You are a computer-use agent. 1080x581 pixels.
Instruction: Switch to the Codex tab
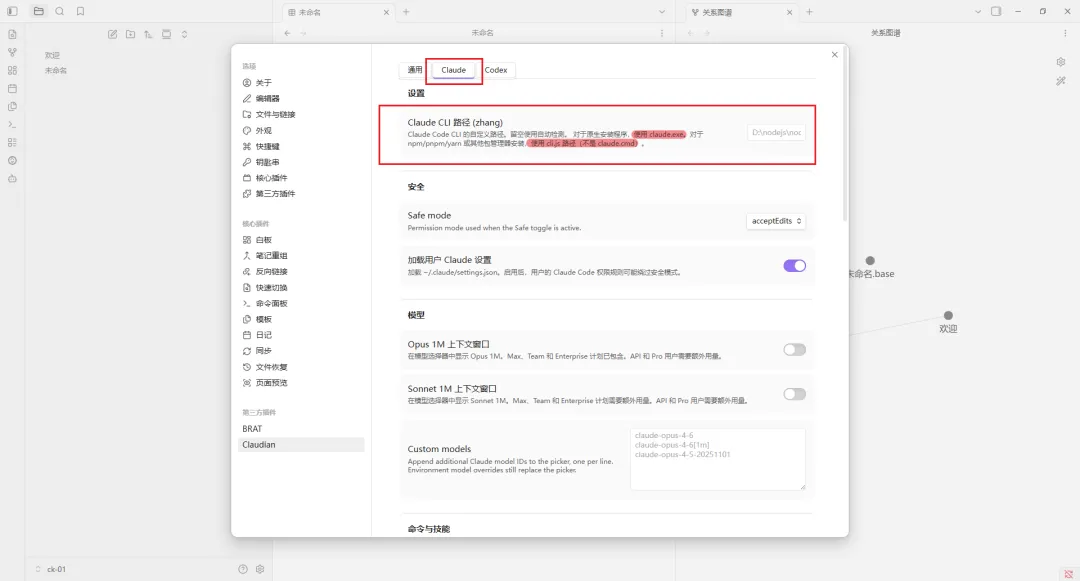point(496,70)
